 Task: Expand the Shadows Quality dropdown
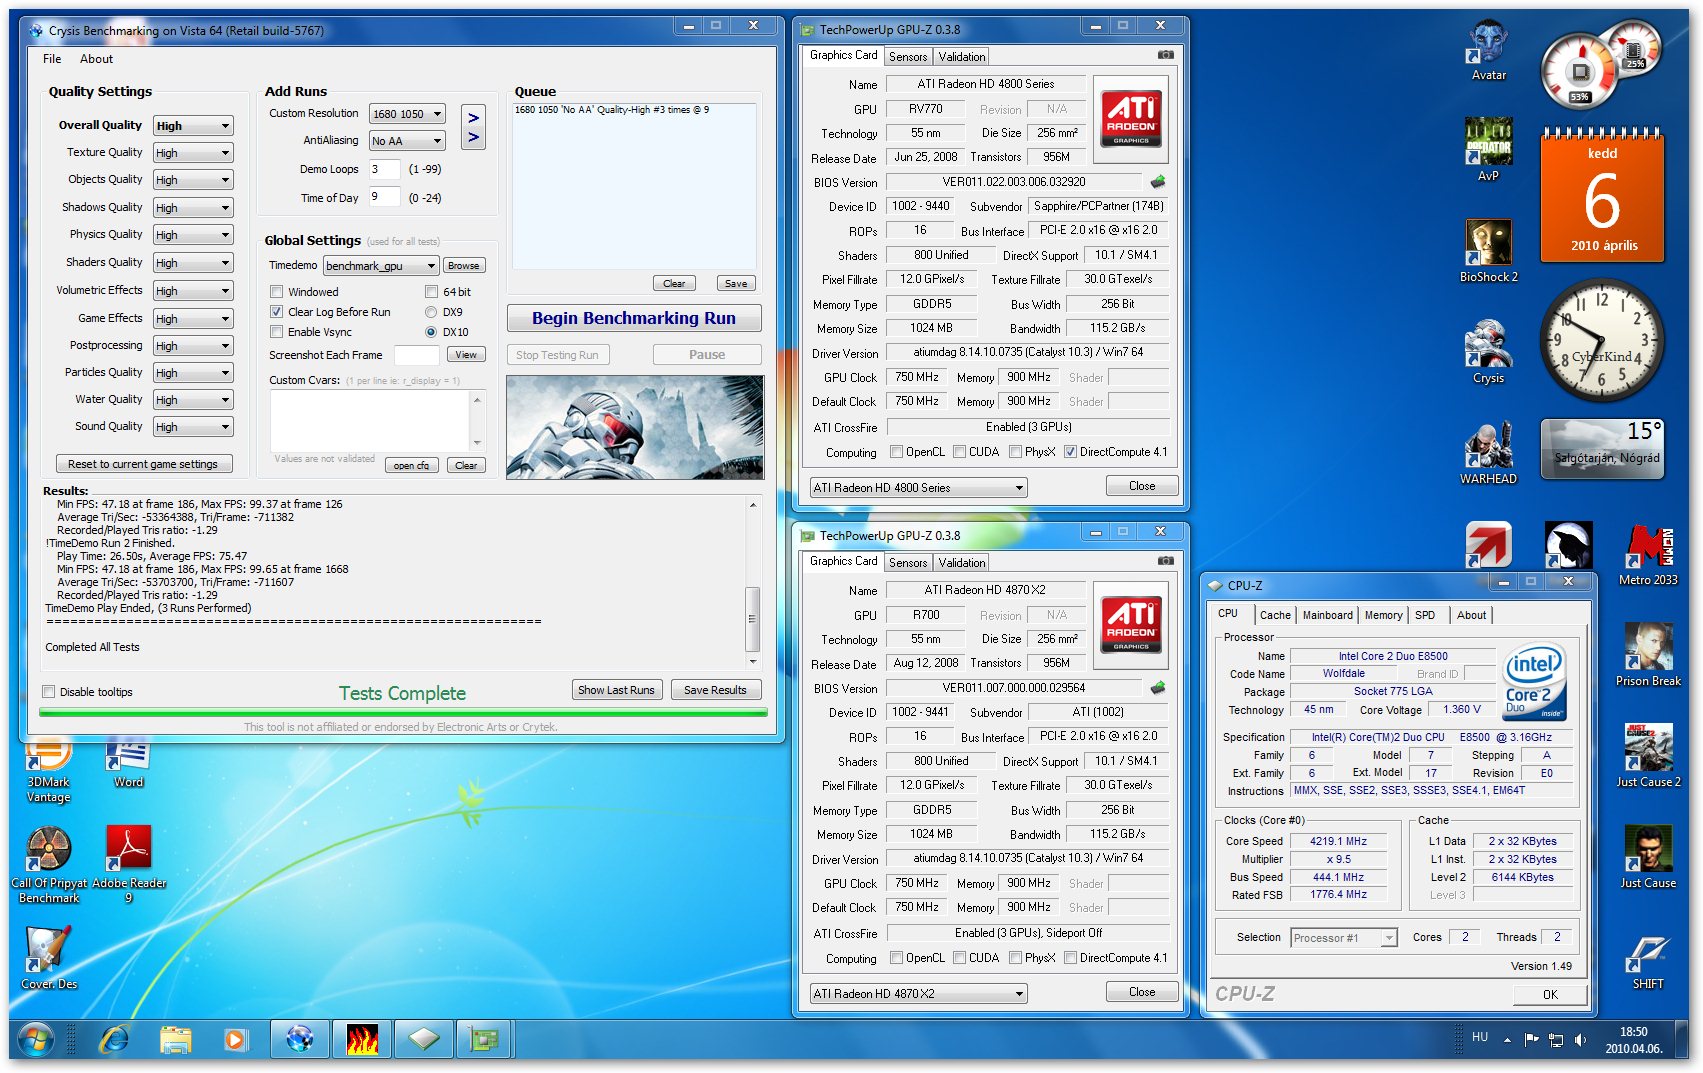click(x=193, y=208)
